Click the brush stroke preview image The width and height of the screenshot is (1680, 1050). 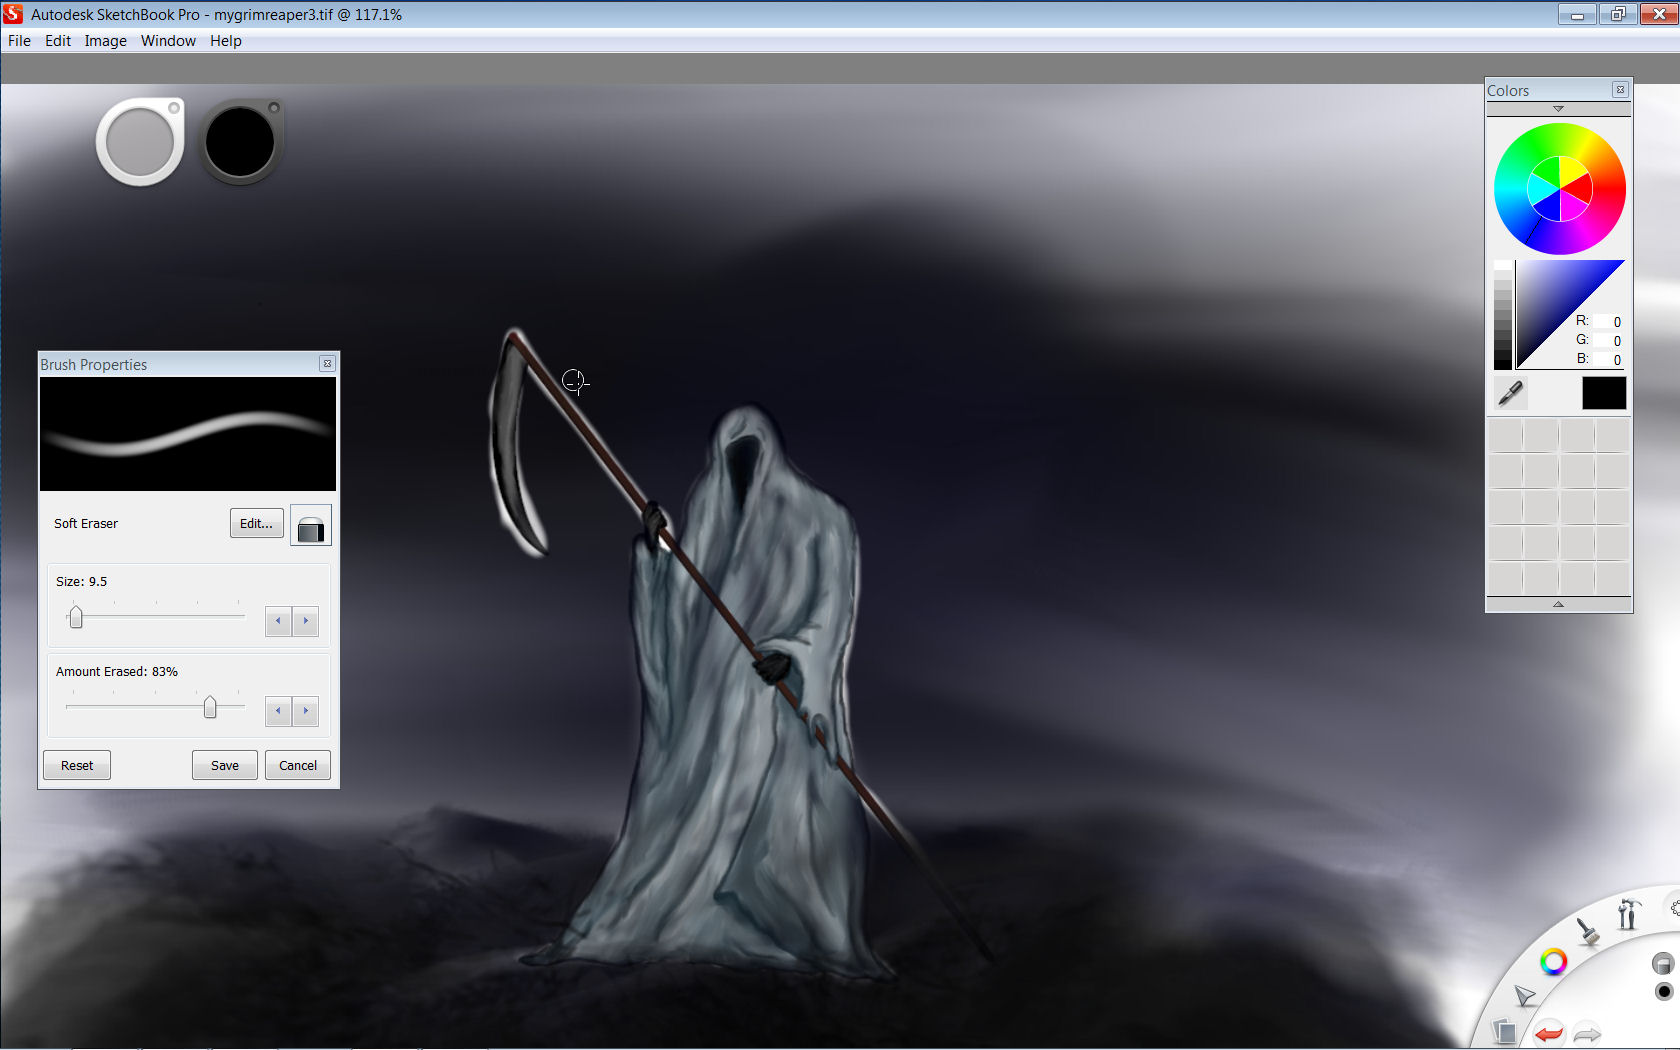pyautogui.click(x=188, y=434)
